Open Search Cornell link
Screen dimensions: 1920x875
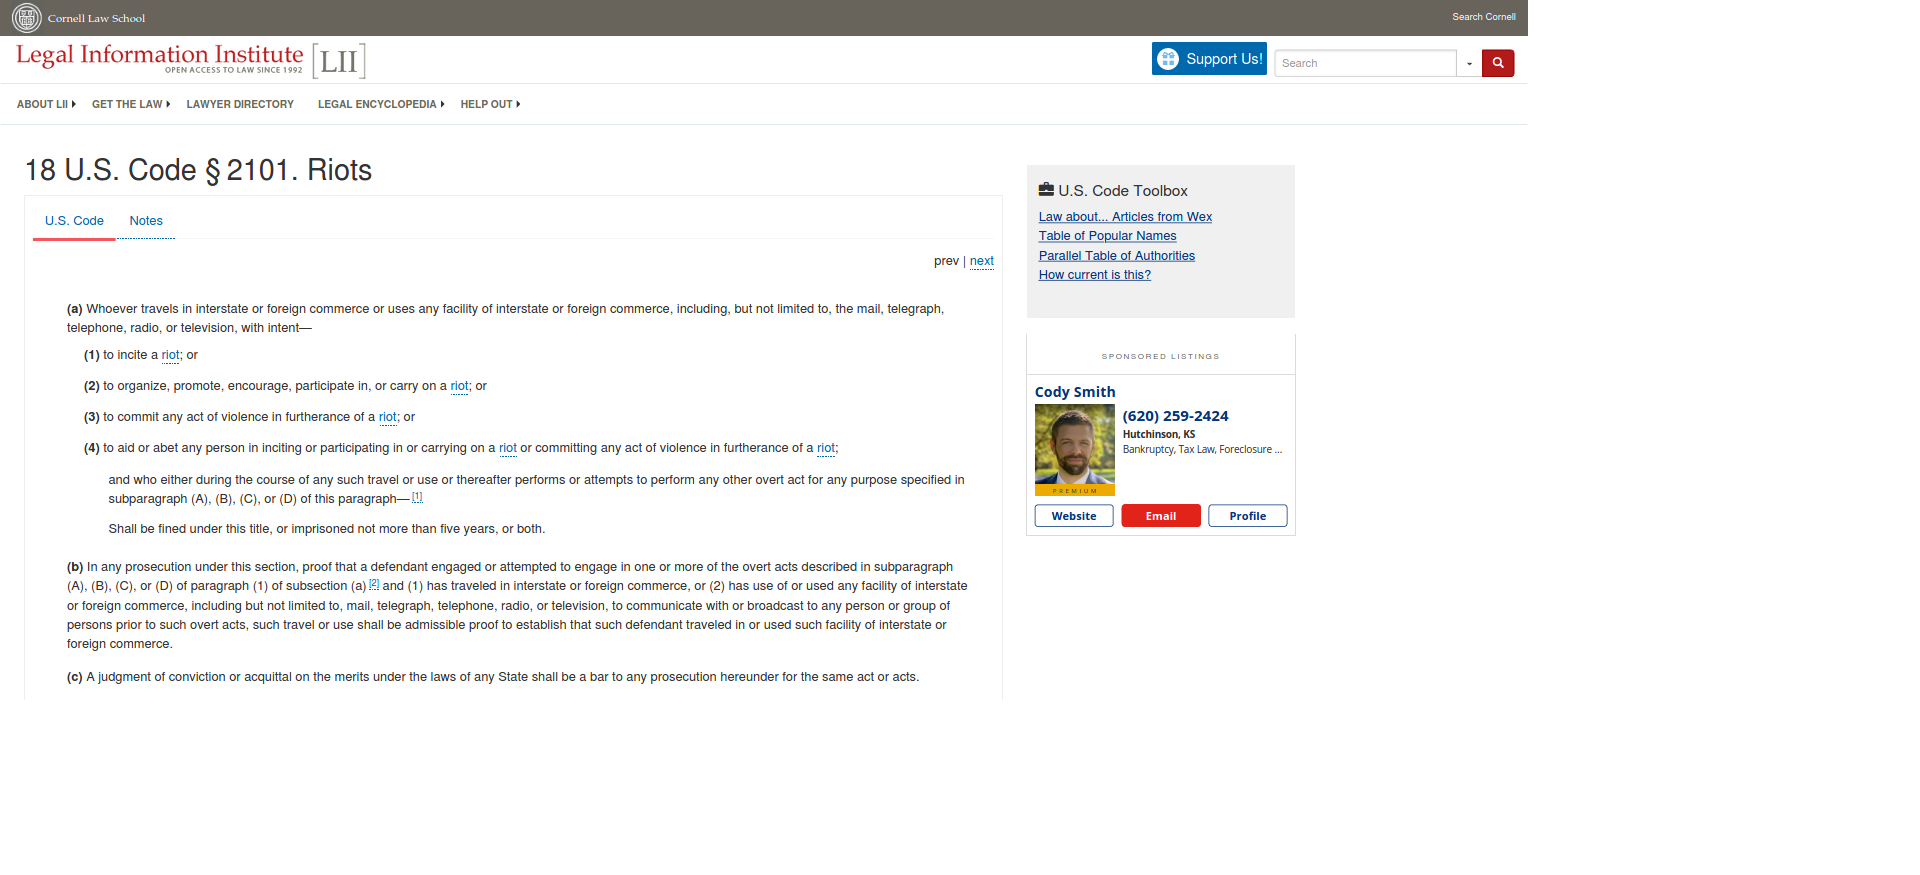(1483, 17)
